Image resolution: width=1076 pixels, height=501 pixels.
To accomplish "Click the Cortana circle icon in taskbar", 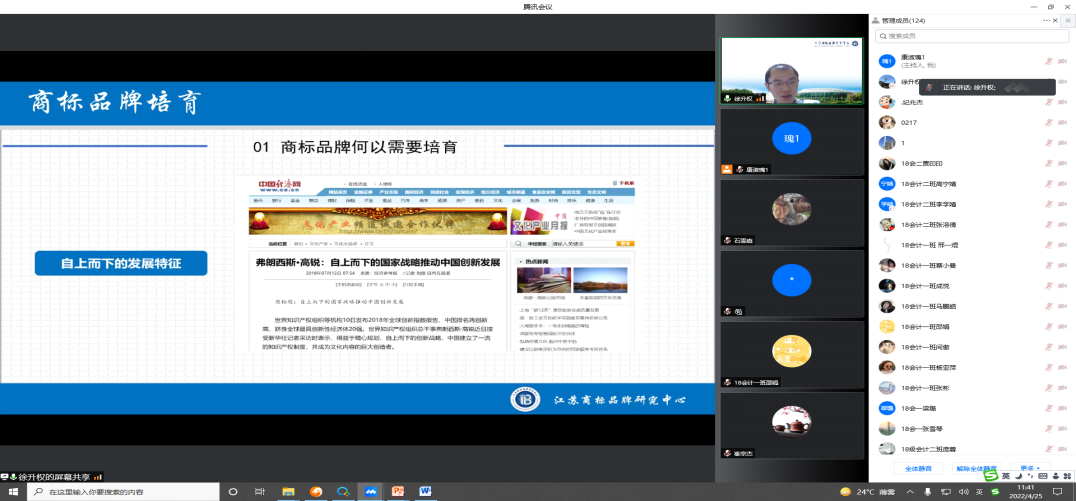I will pyautogui.click(x=233, y=491).
